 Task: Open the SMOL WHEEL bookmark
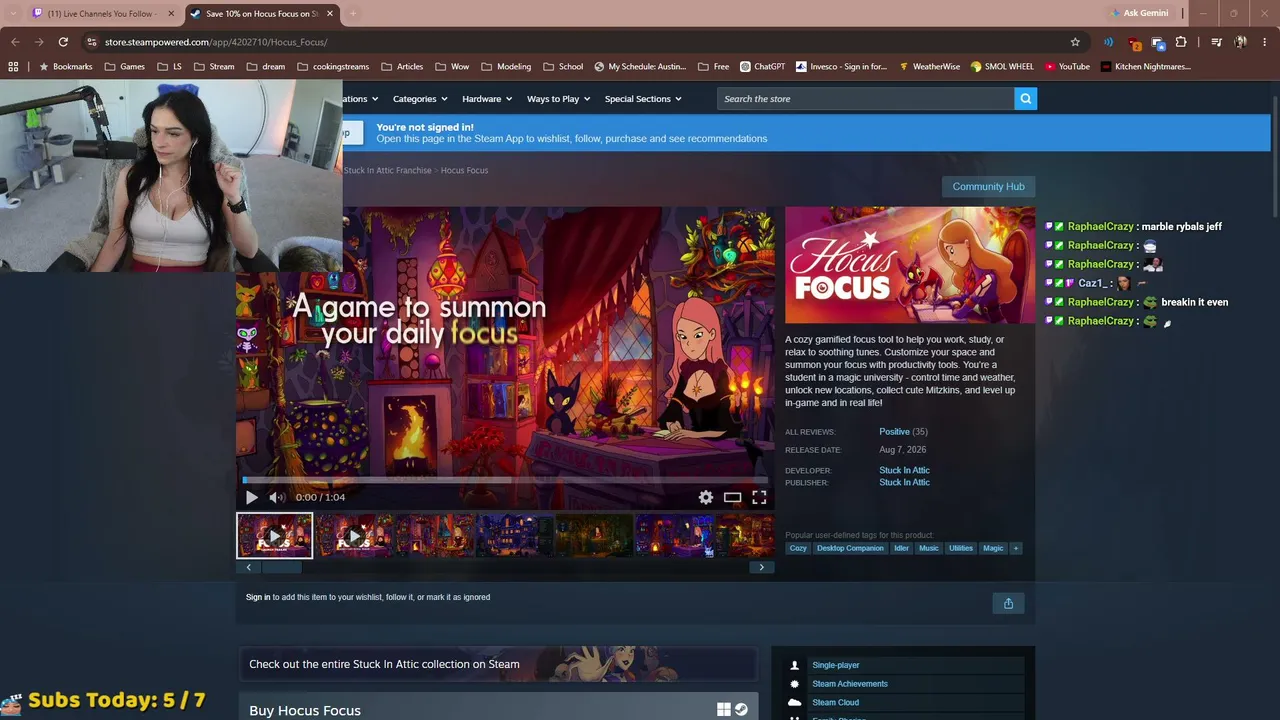click(1002, 67)
